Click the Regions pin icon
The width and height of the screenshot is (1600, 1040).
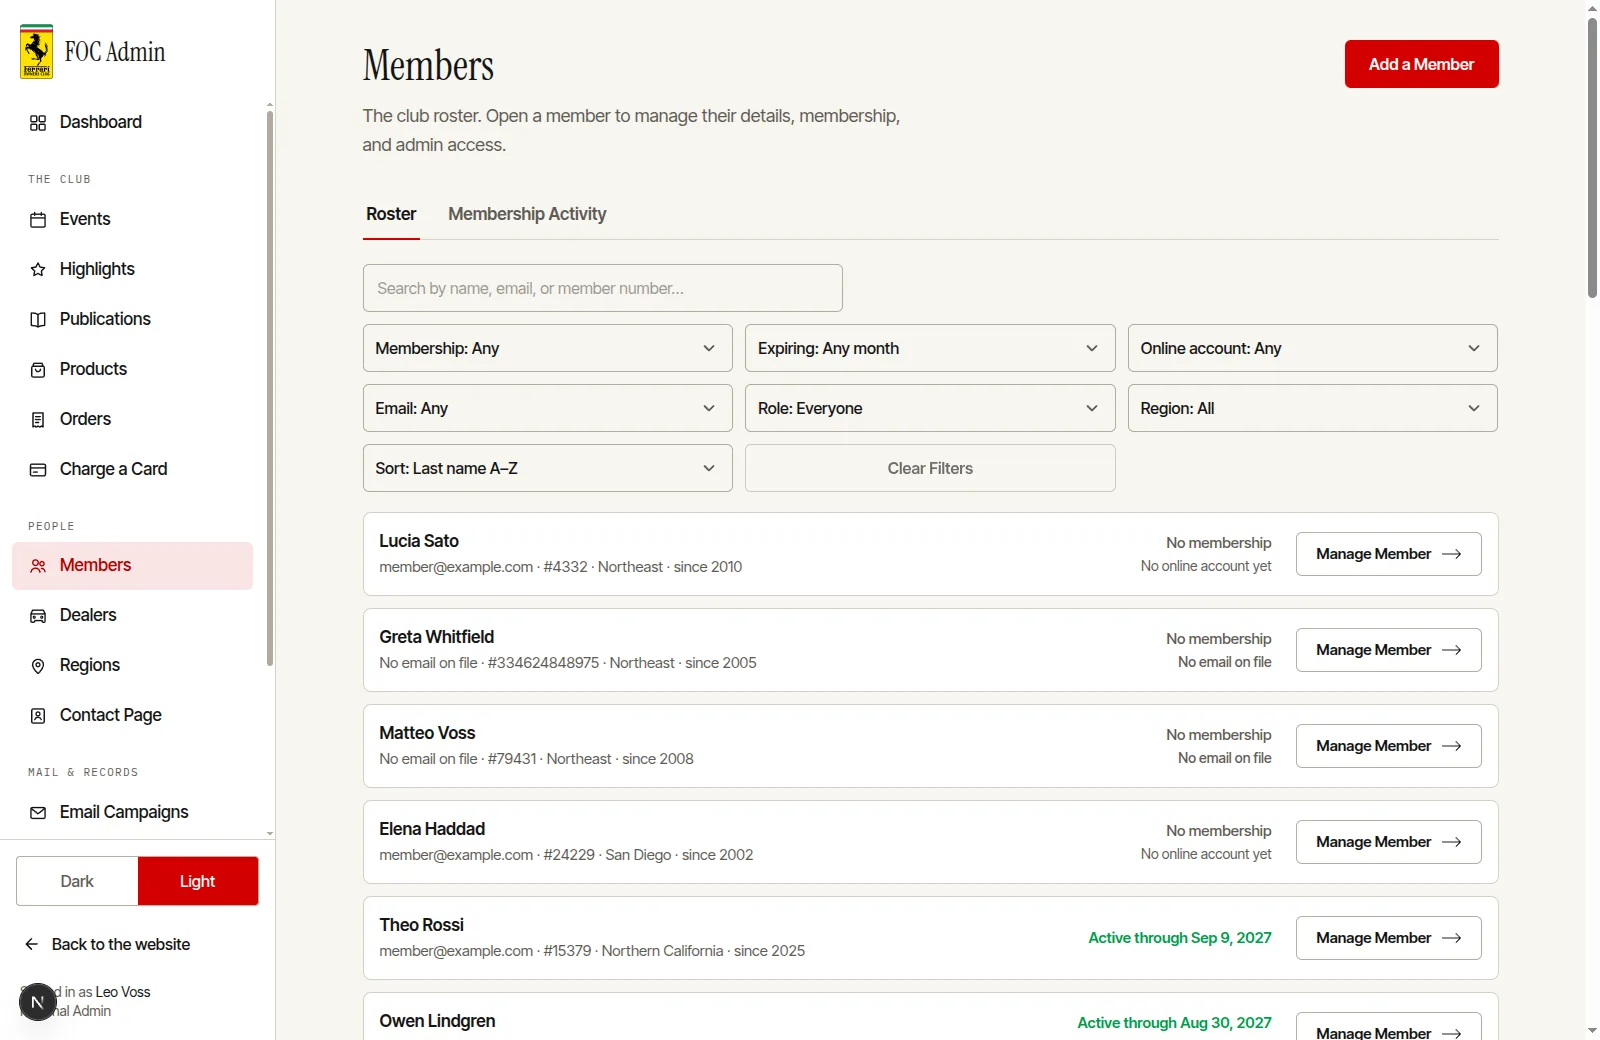[x=38, y=666]
